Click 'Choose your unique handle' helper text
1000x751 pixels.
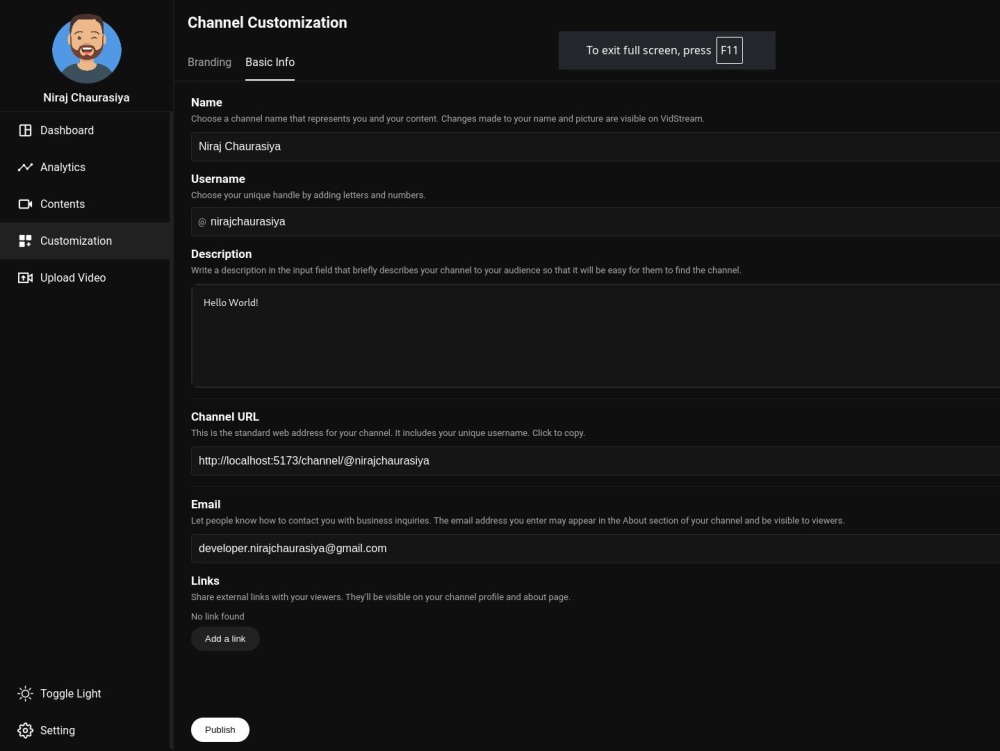pyautogui.click(x=308, y=195)
